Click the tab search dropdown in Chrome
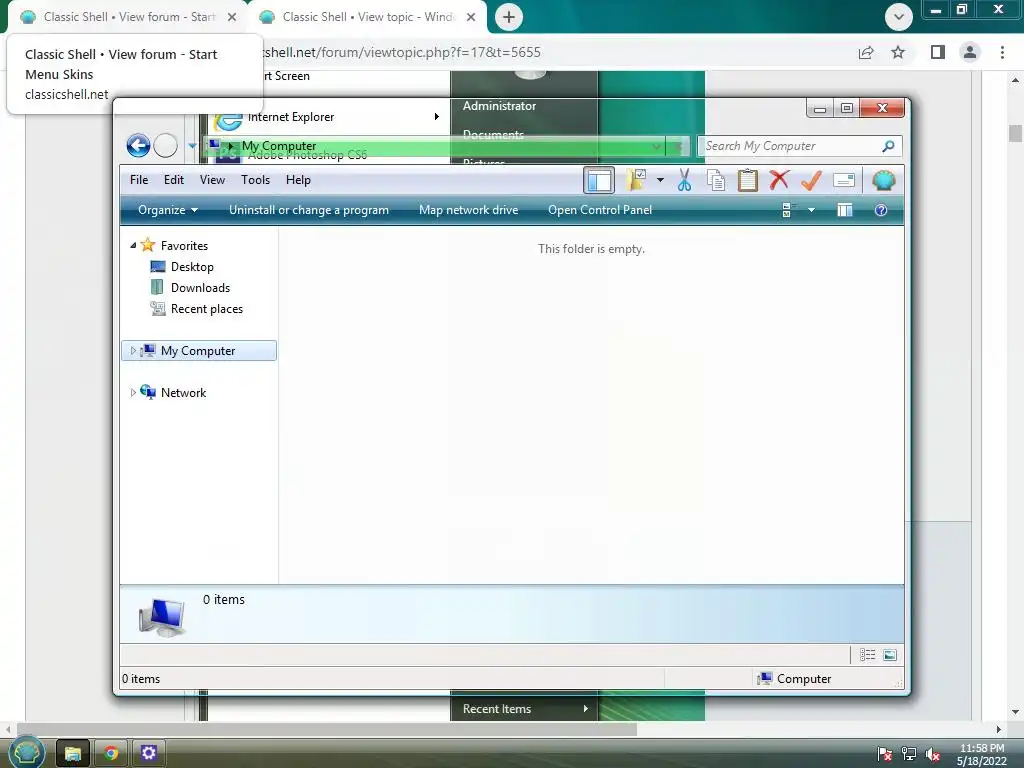 point(899,17)
